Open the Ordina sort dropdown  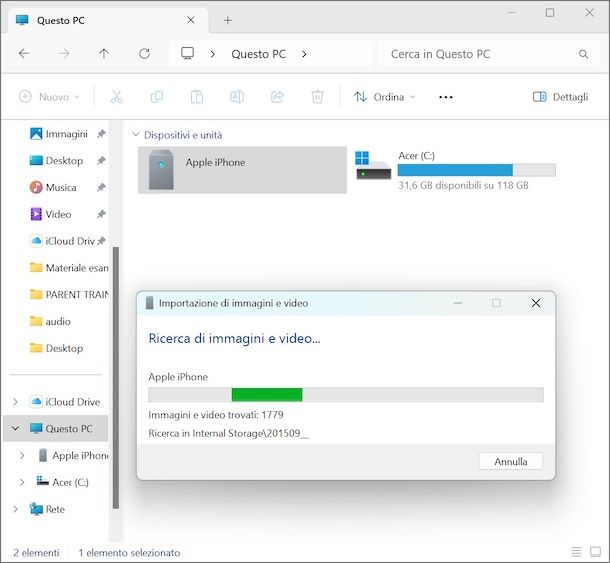384,97
